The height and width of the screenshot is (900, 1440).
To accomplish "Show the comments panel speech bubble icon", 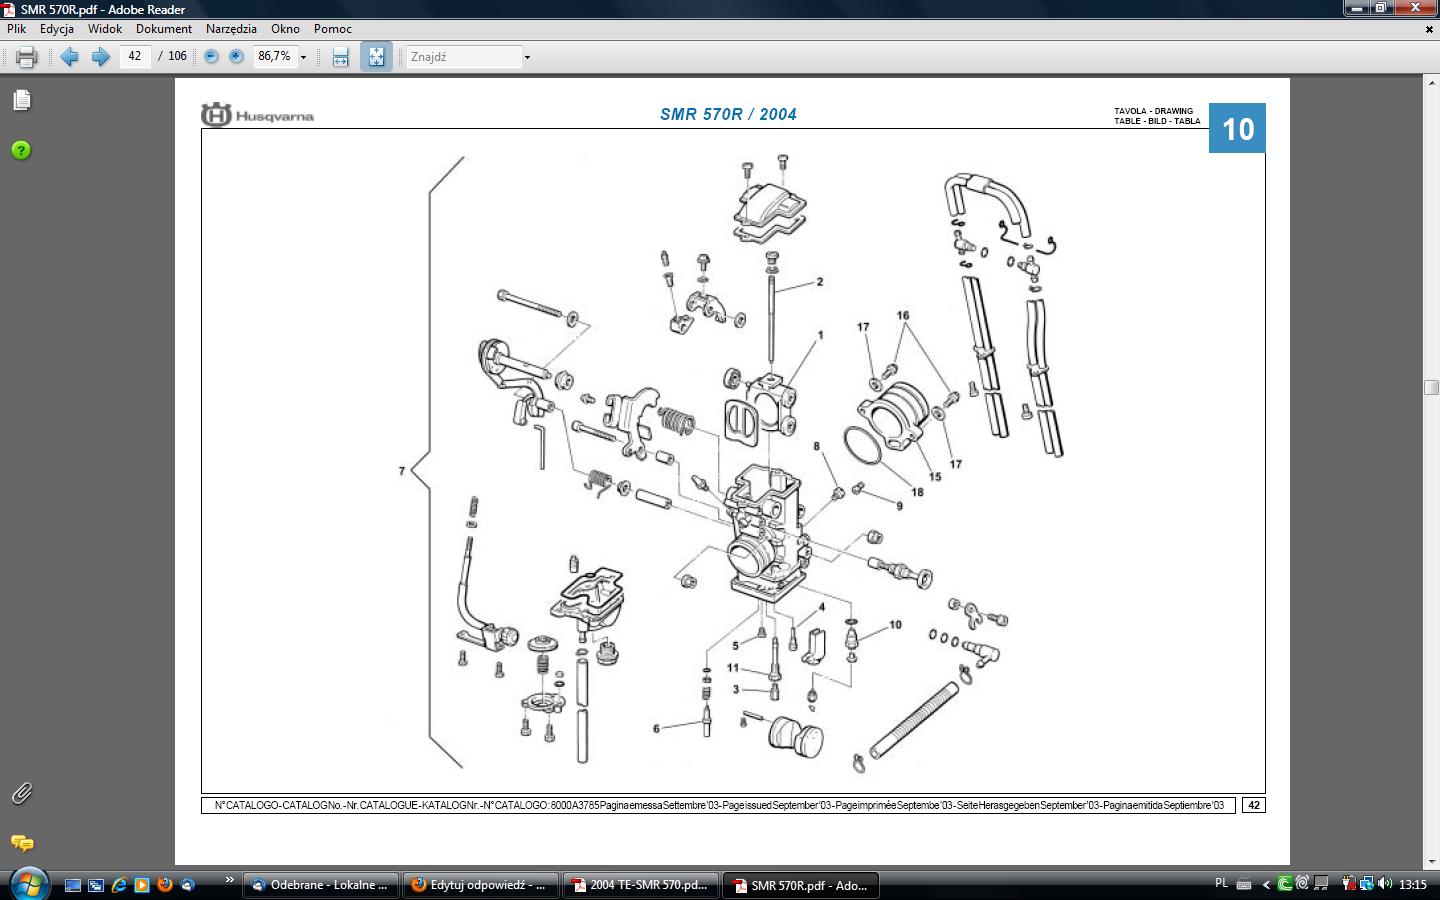I will click(21, 843).
